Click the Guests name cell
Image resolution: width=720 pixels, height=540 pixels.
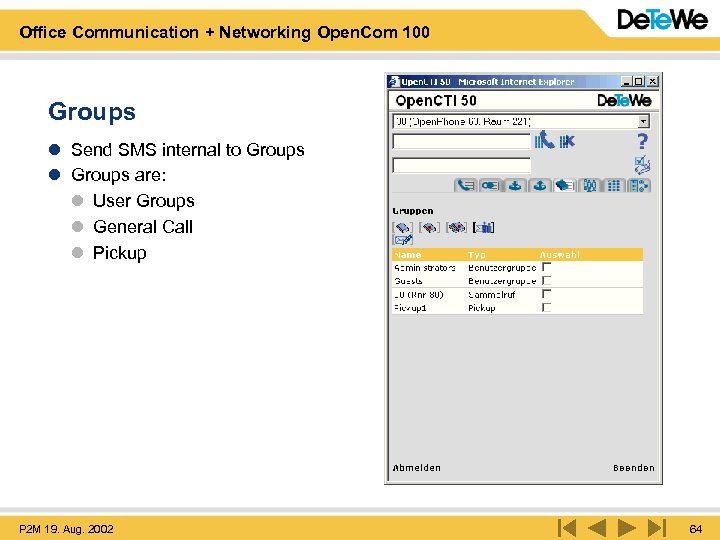[x=408, y=281]
